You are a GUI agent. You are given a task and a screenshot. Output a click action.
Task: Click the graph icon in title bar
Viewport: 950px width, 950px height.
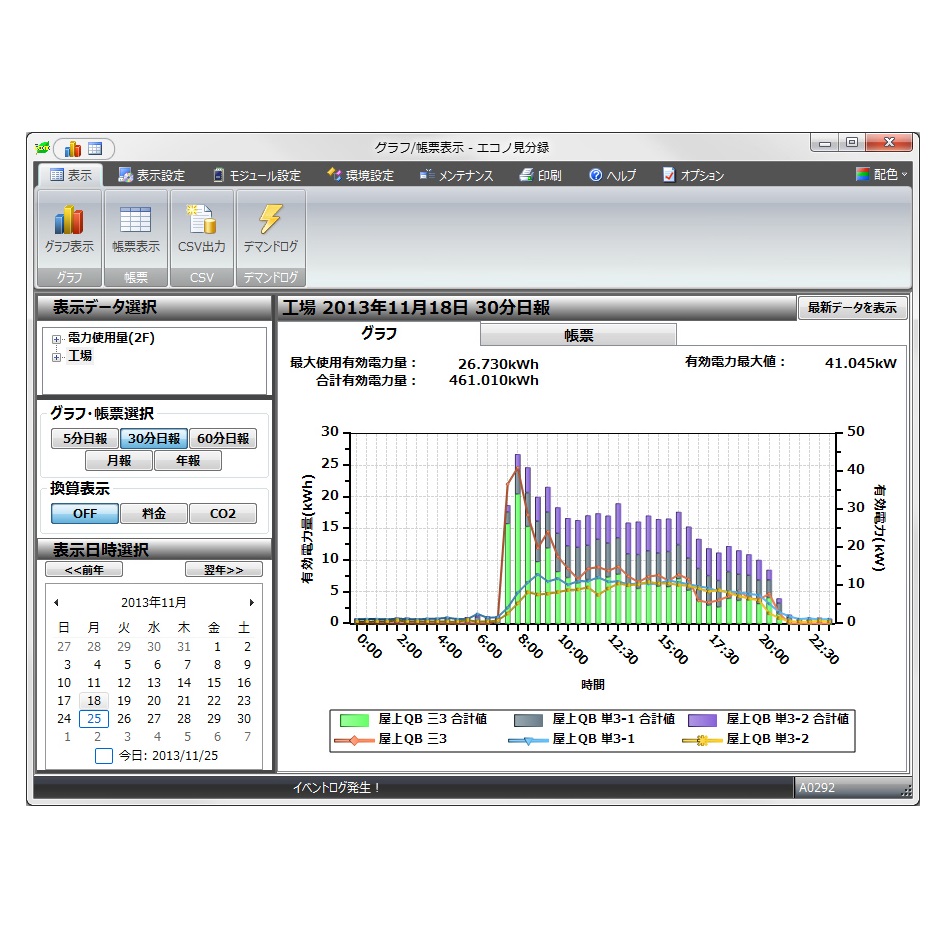tap(73, 149)
